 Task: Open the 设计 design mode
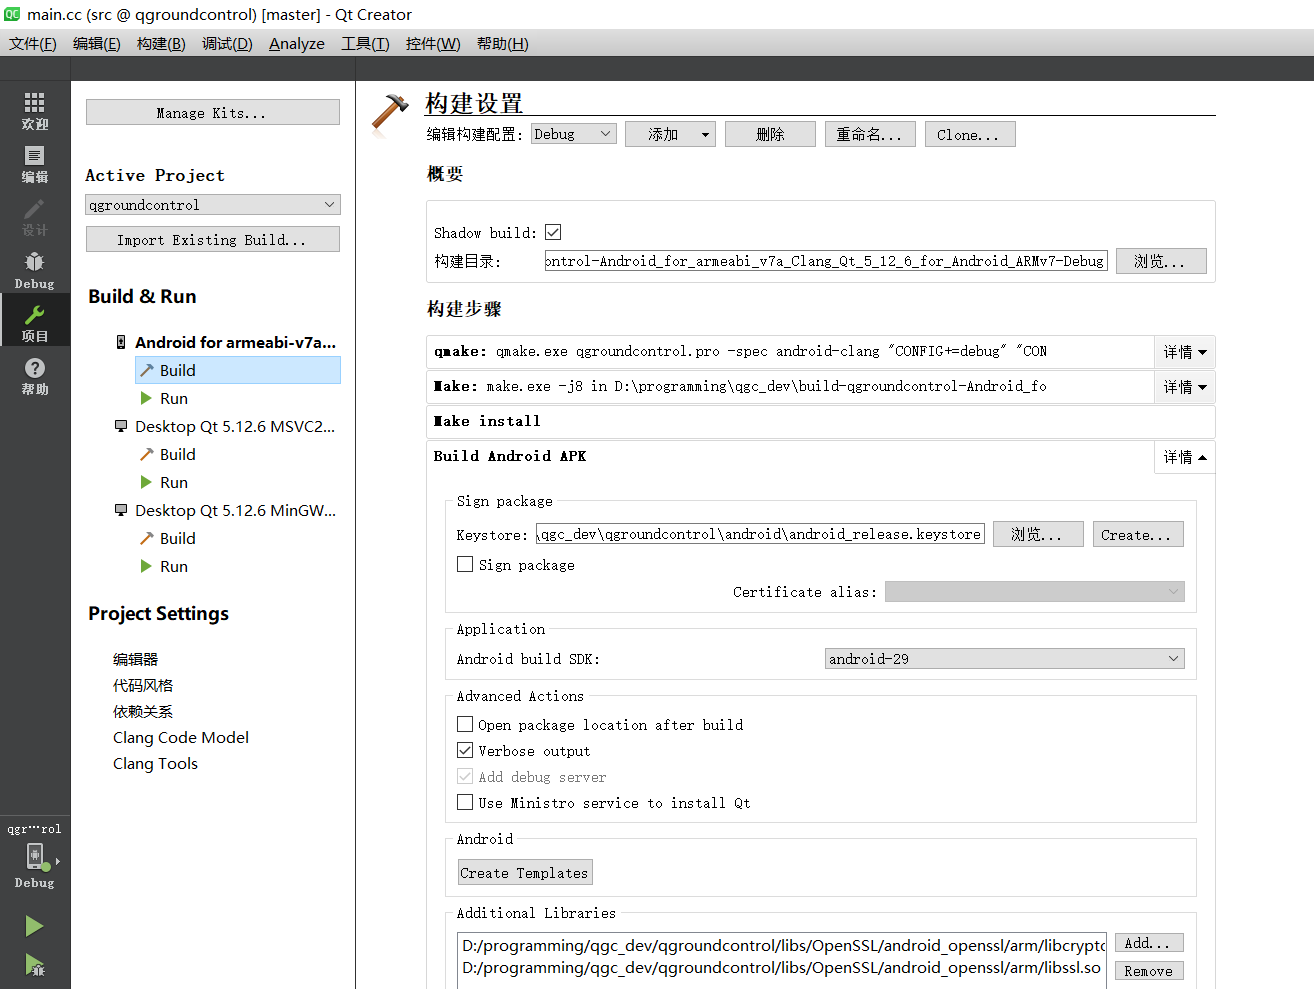pyautogui.click(x=34, y=215)
